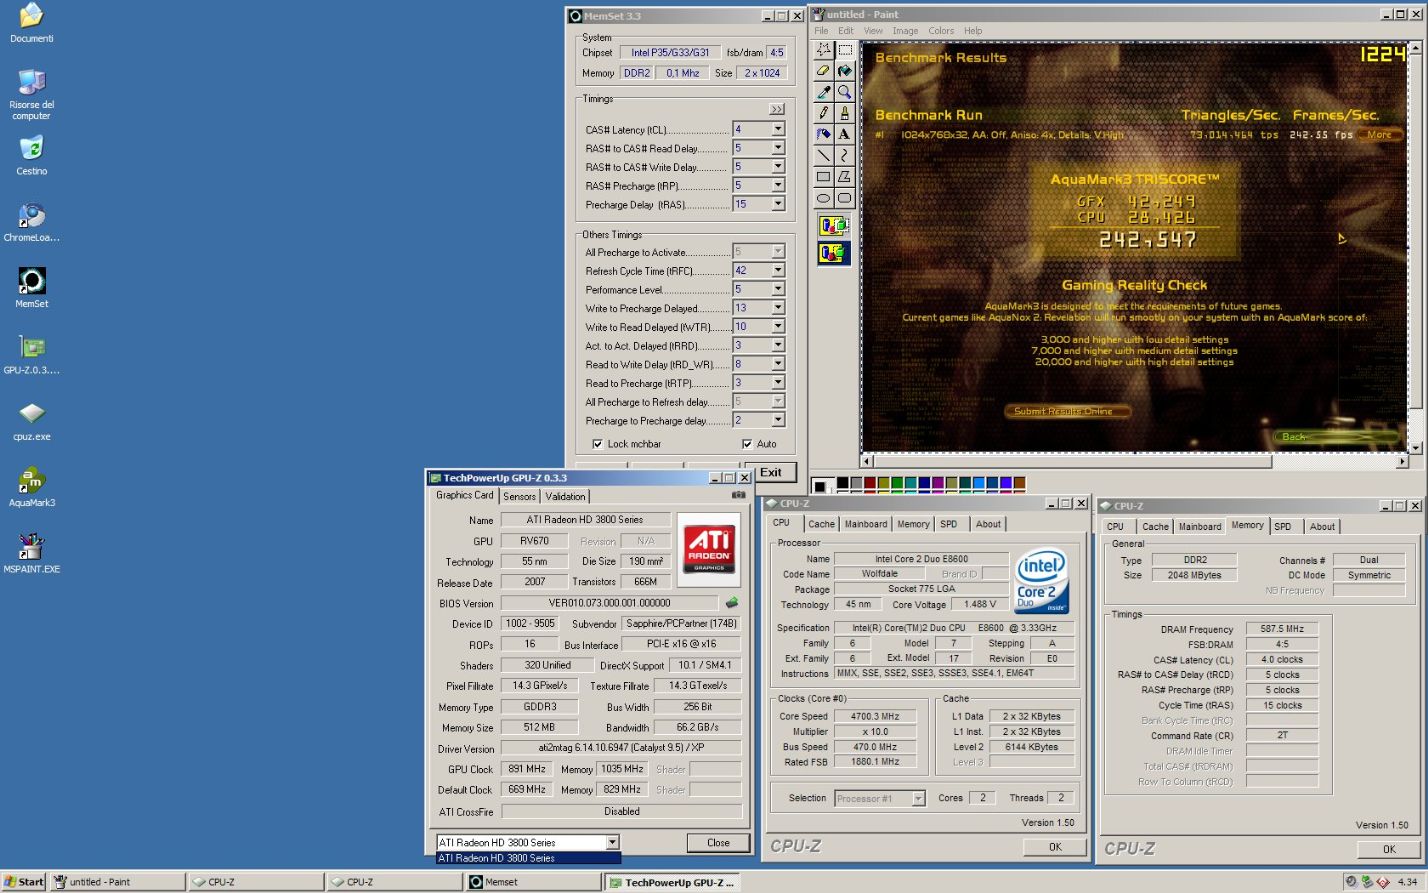Image resolution: width=1428 pixels, height=893 pixels.
Task: Open Mainboard tab in left CPU-Z window
Action: [x=866, y=524]
